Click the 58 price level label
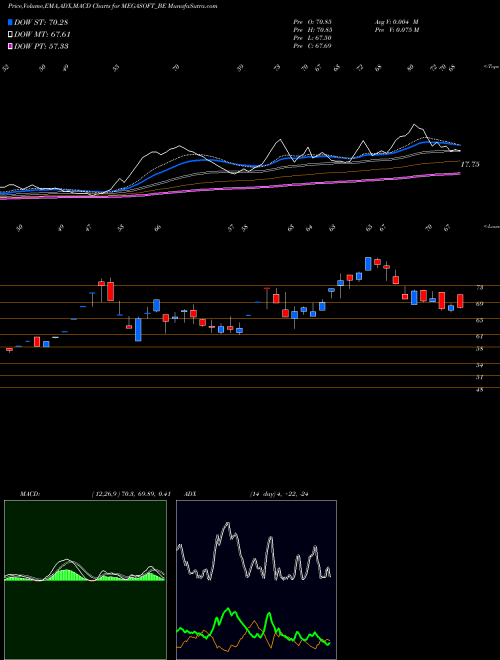The width and height of the screenshot is (500, 660). 479,349
